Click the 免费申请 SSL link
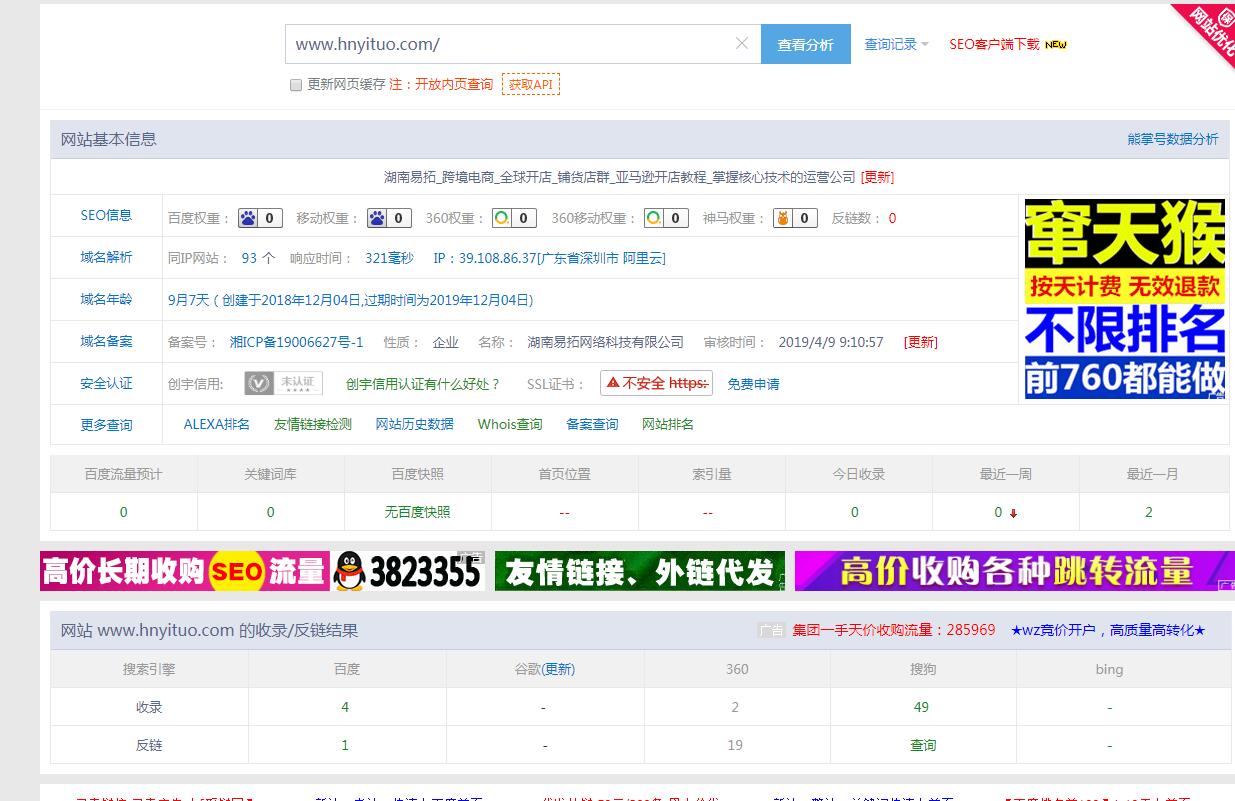 click(x=753, y=384)
